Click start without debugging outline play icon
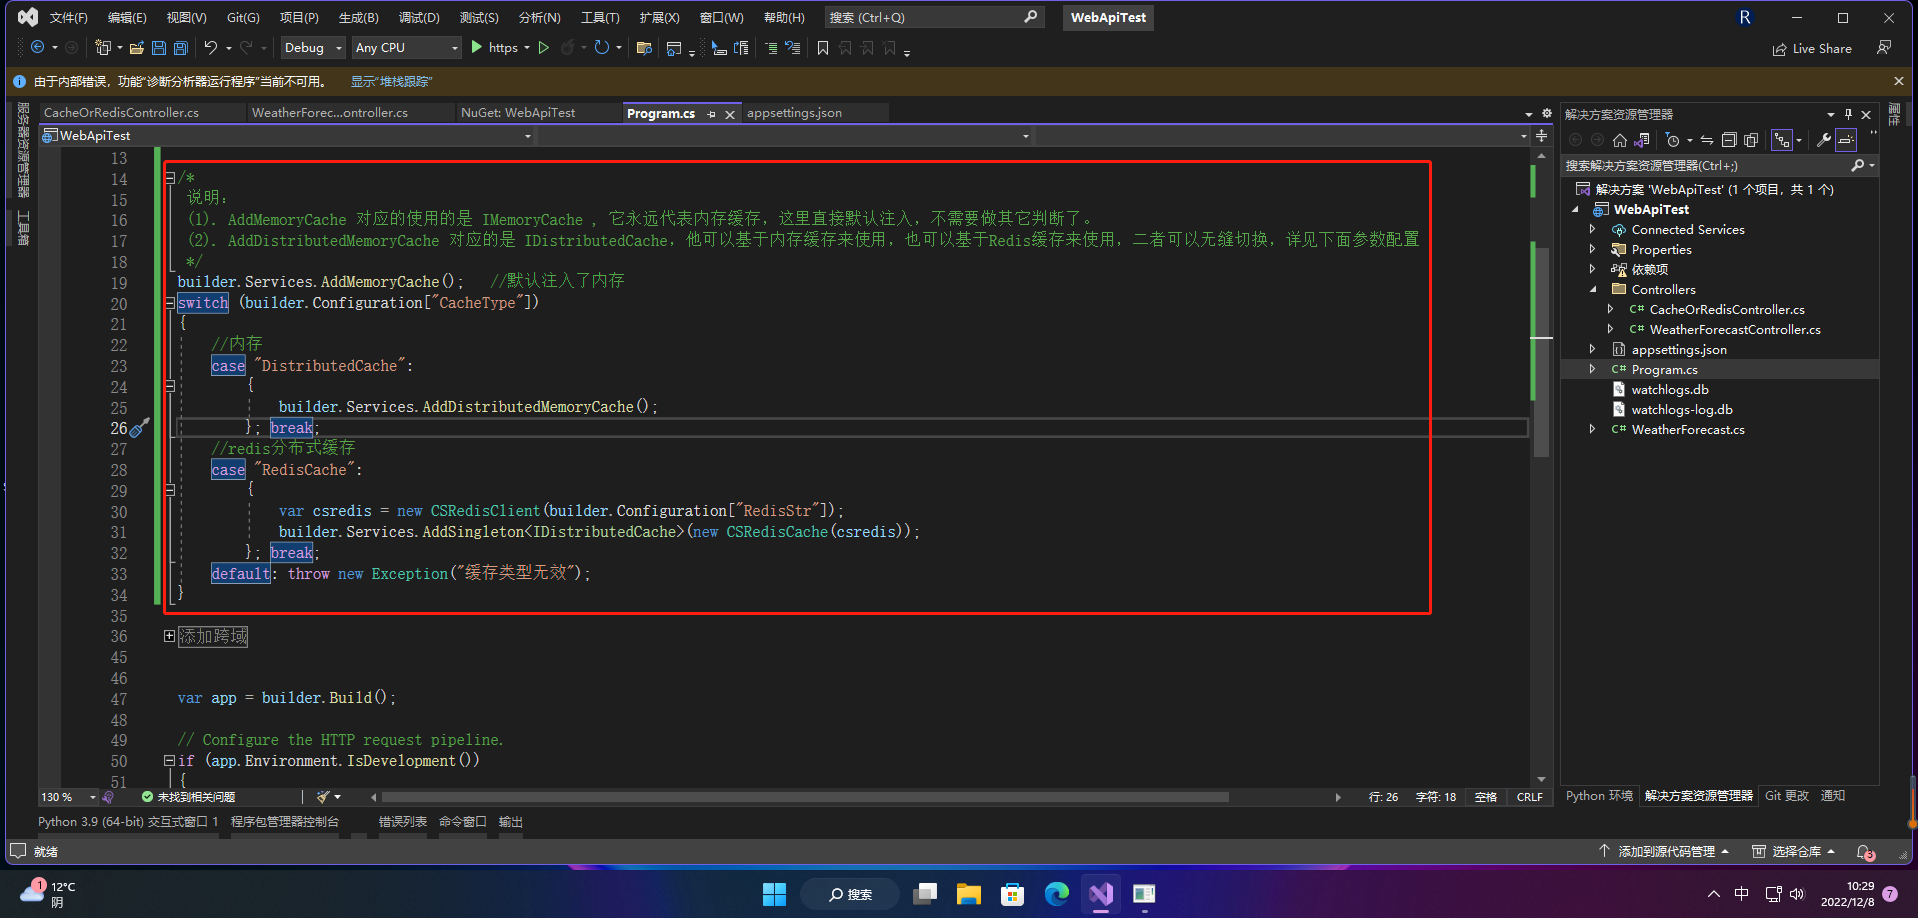The width and height of the screenshot is (1918, 918). click(x=544, y=47)
